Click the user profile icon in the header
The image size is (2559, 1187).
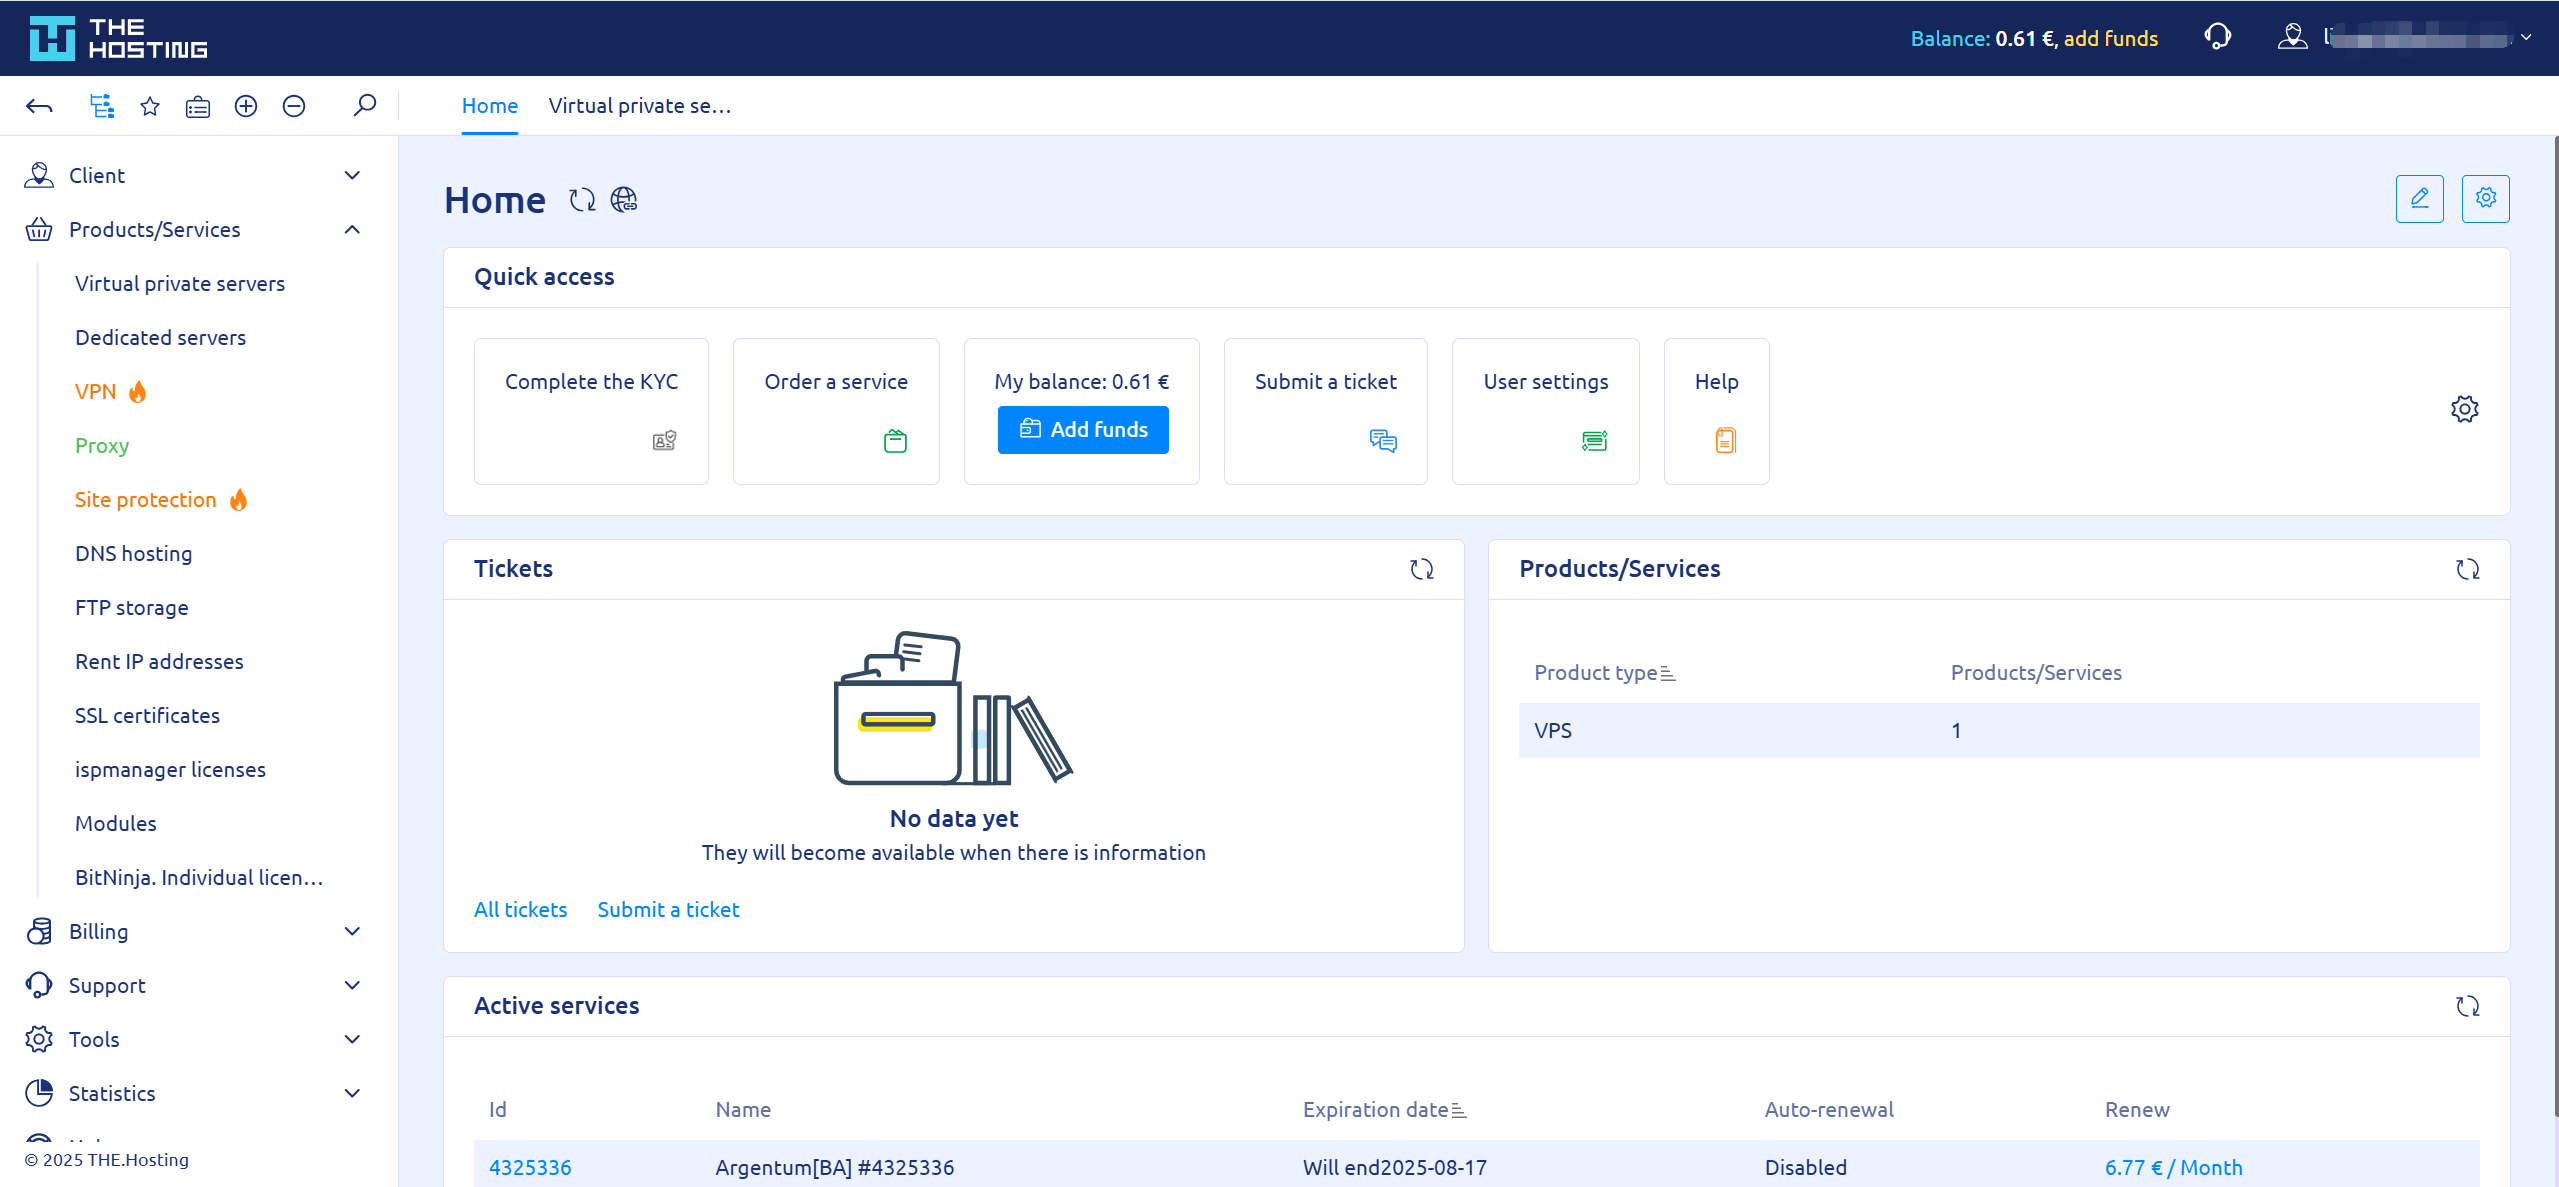(2292, 37)
